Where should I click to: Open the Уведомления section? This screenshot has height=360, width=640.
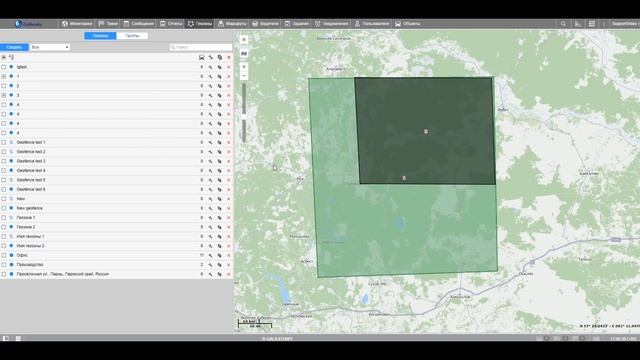tap(332, 24)
